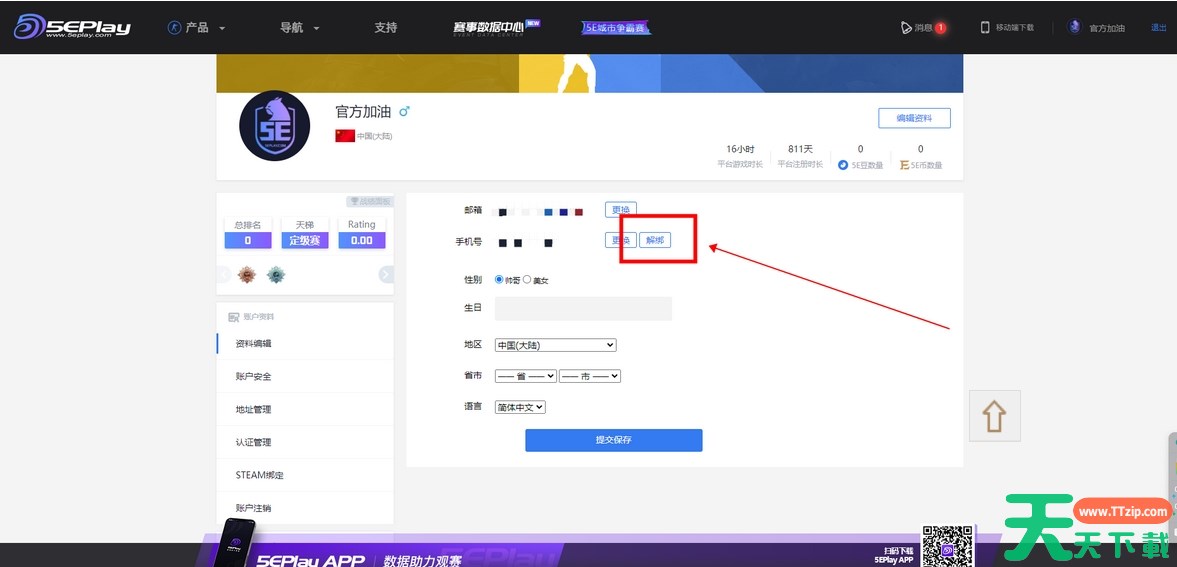
Task: Click the 生日 birthday input field
Action: [583, 309]
